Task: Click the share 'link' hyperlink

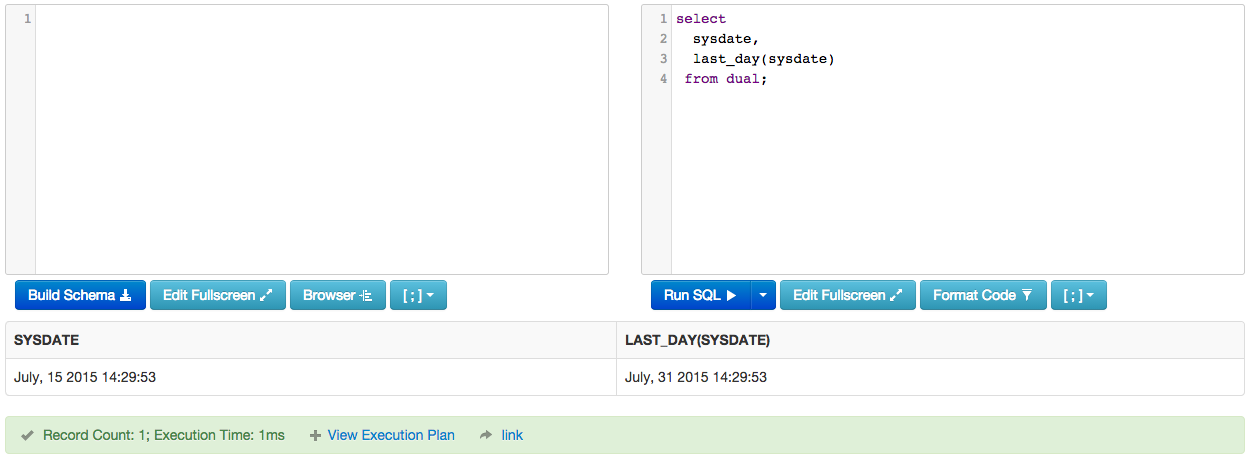Action: point(512,435)
